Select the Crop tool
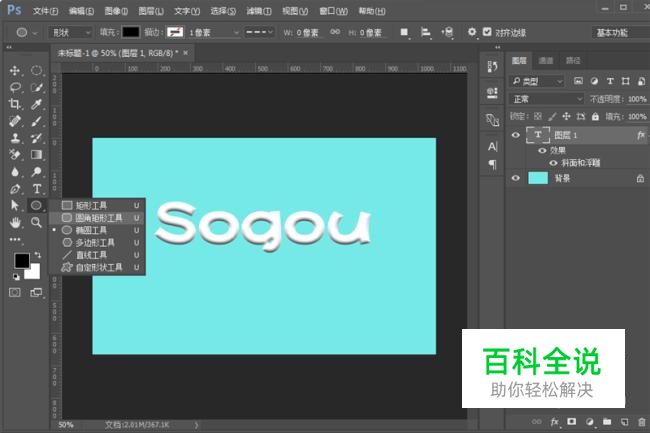Viewport: 650px width, 433px height. click(15, 104)
